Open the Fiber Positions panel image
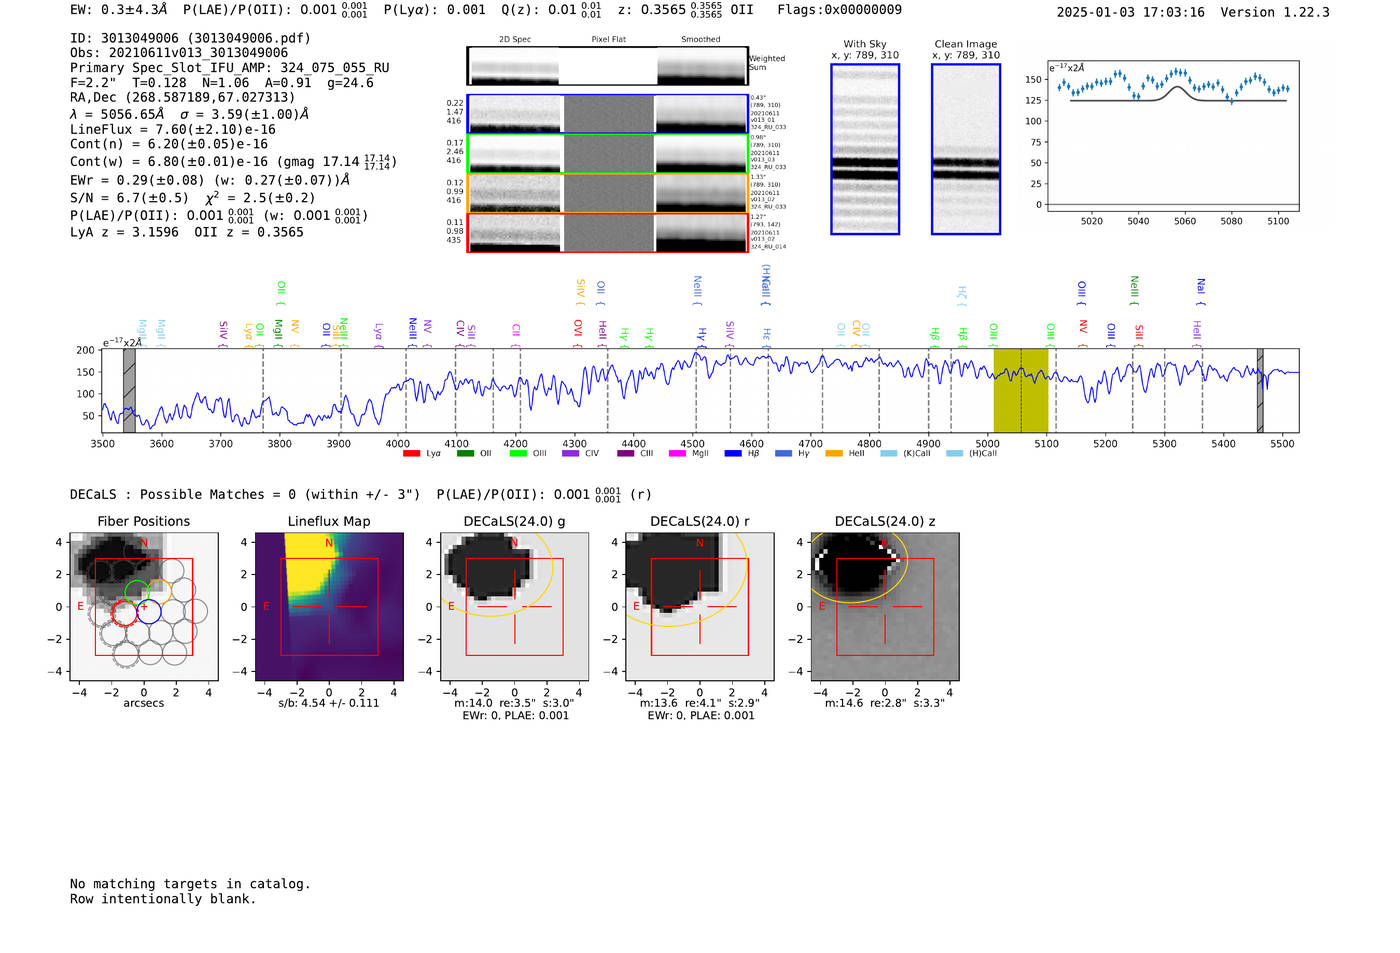 click(144, 607)
